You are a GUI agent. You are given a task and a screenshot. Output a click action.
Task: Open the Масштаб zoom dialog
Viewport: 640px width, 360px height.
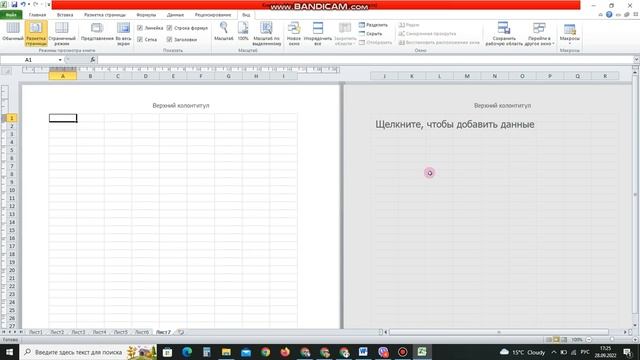[224, 31]
